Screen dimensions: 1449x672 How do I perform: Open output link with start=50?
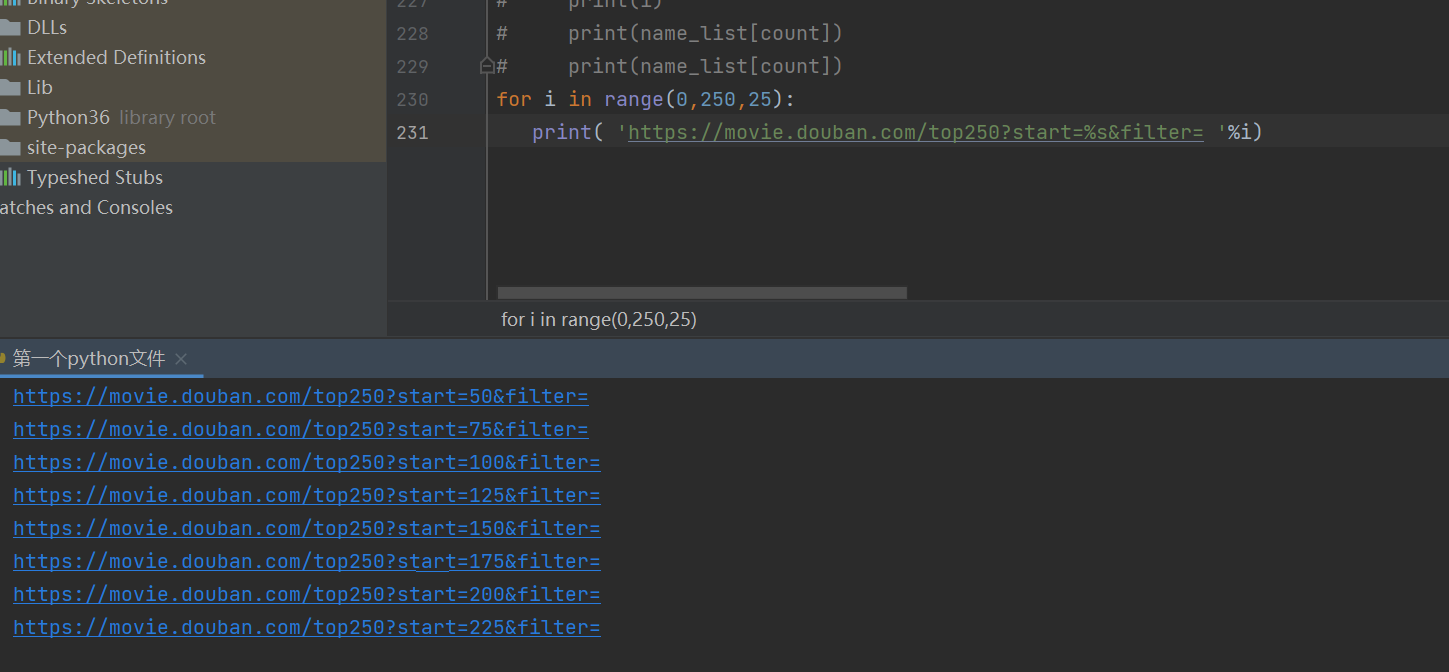click(301, 397)
